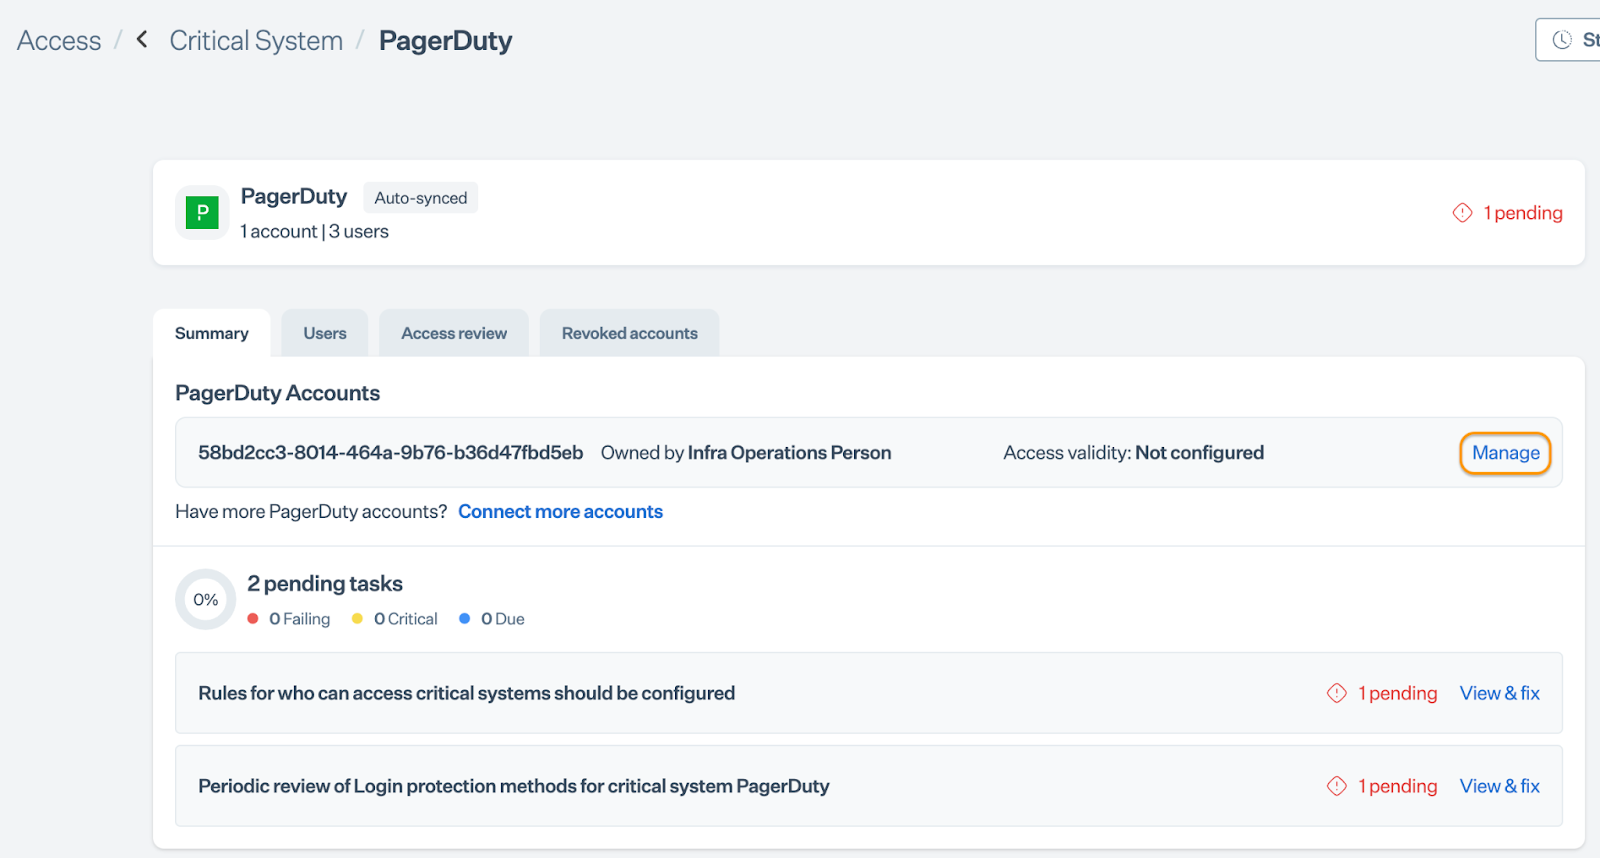
Task: Click the Auto-synced badge
Action: (x=421, y=198)
